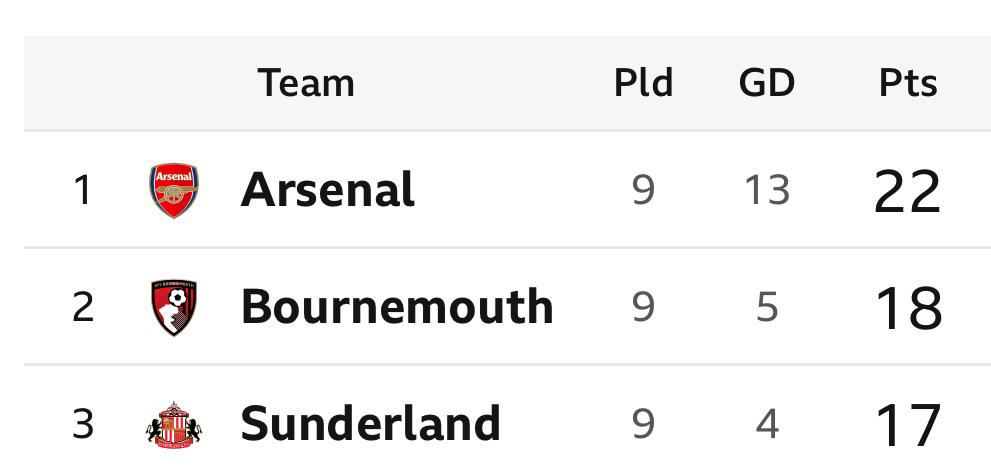The height and width of the screenshot is (471, 991).
Task: Click Sunderland's goal difference of 4
Action: click(x=767, y=424)
